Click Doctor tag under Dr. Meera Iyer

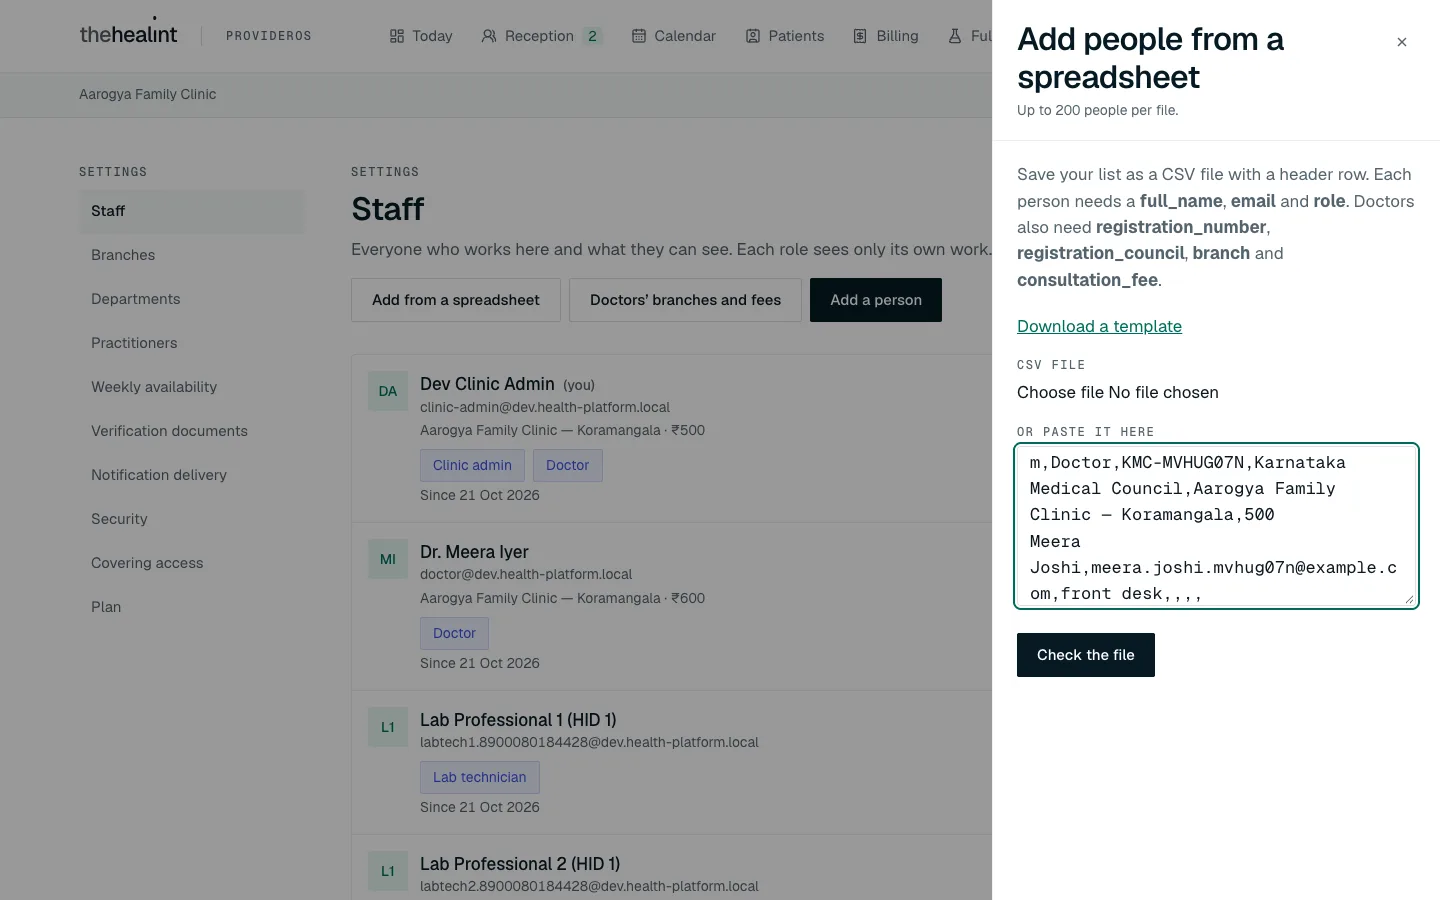tap(454, 633)
